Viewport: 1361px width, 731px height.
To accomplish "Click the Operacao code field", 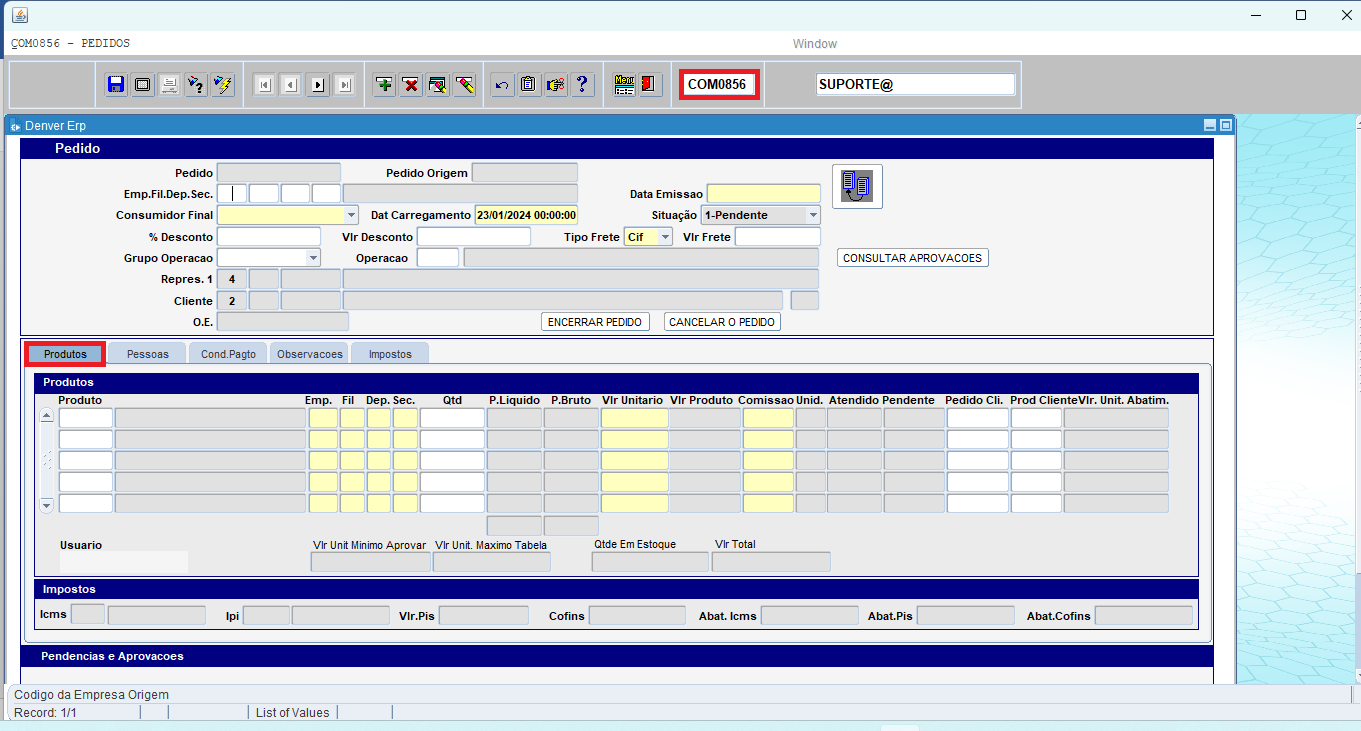I will [x=438, y=258].
